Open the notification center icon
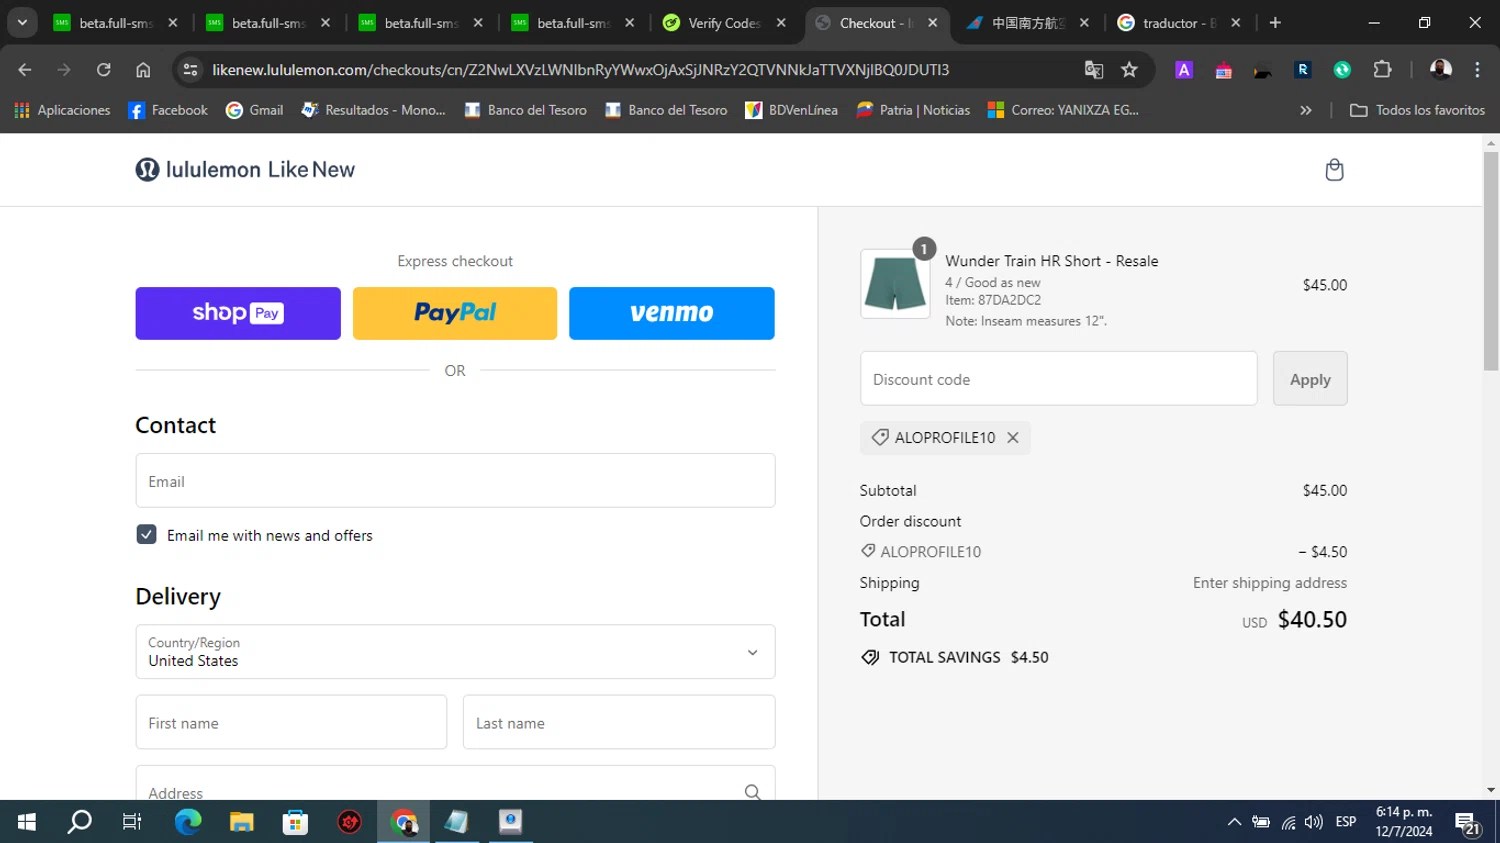 (x=1468, y=823)
